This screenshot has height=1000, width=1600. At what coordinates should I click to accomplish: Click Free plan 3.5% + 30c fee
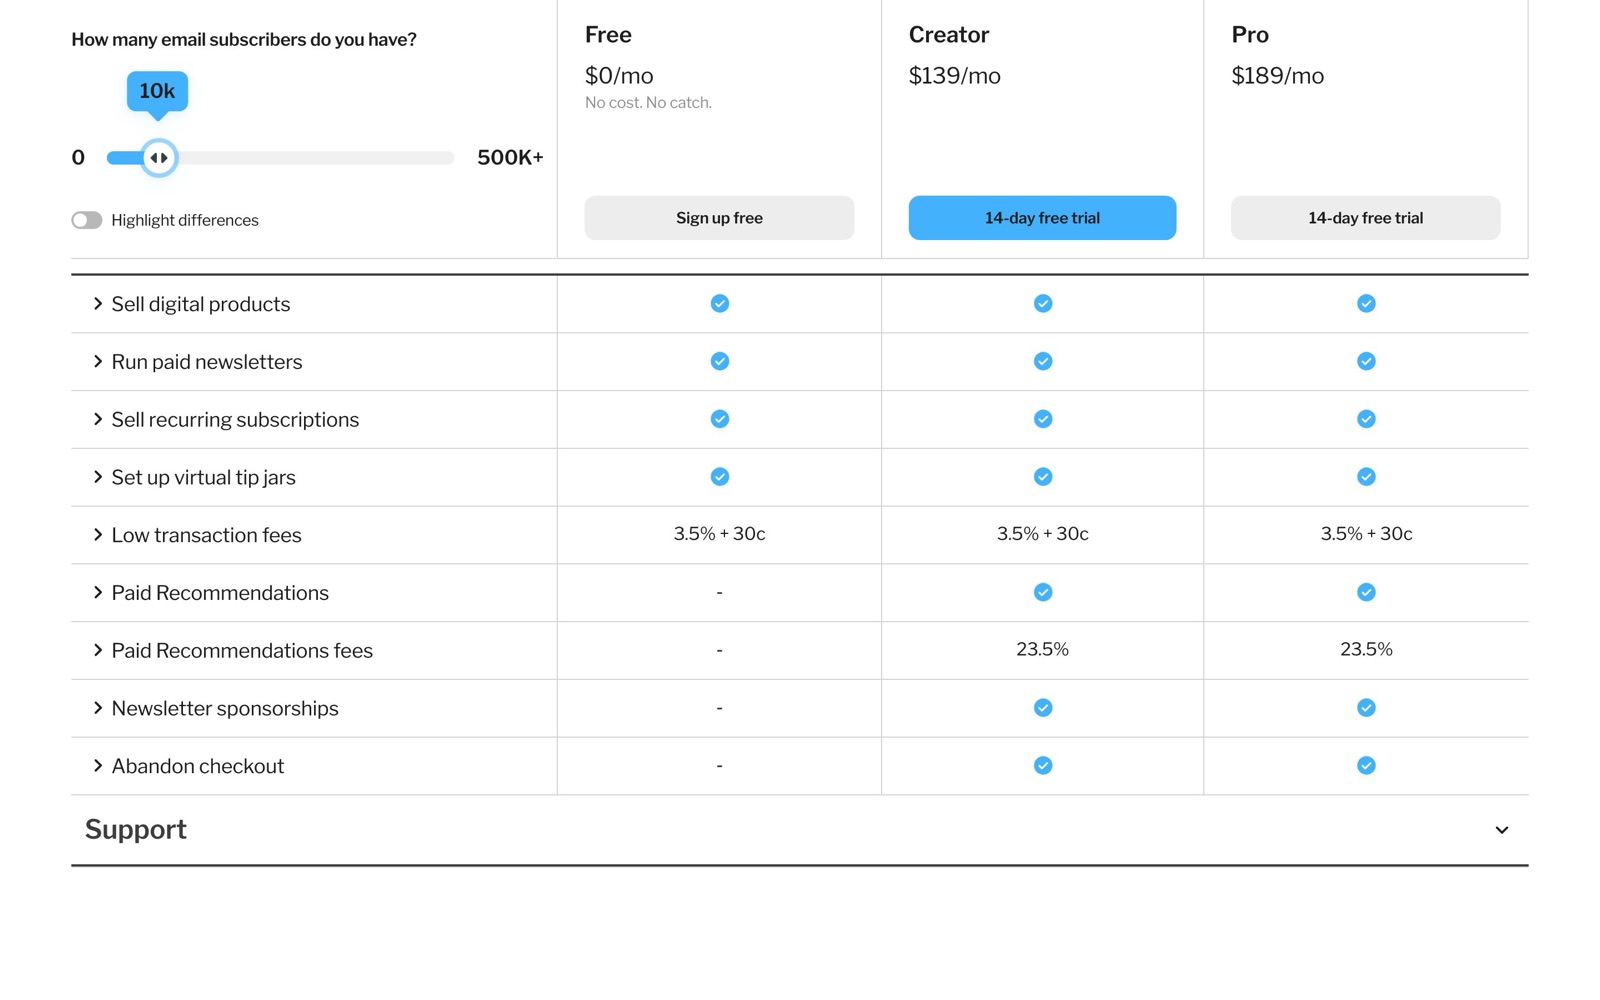coord(719,534)
